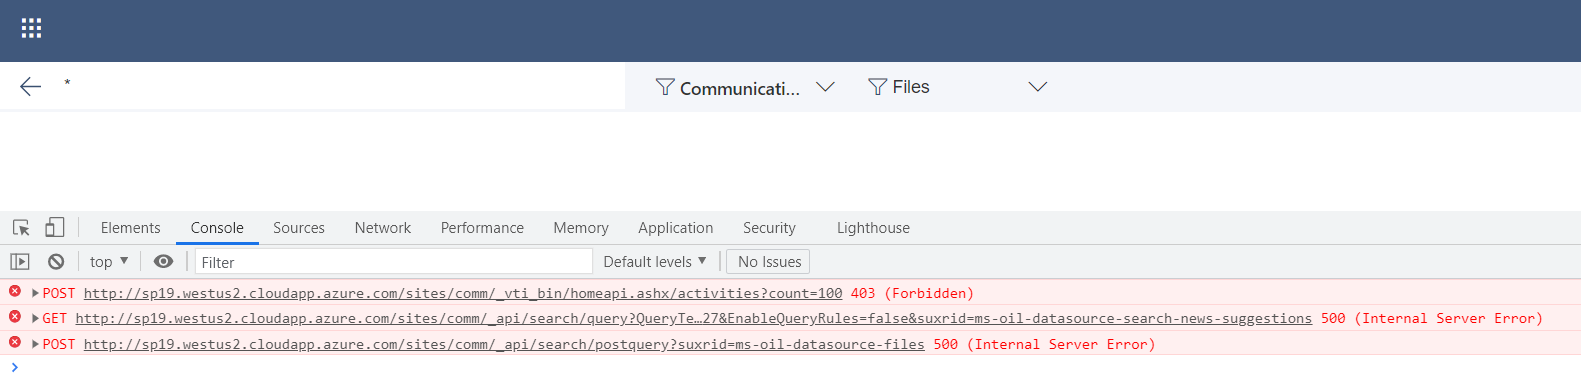Activate DevTools inspect element picker

tap(21, 228)
